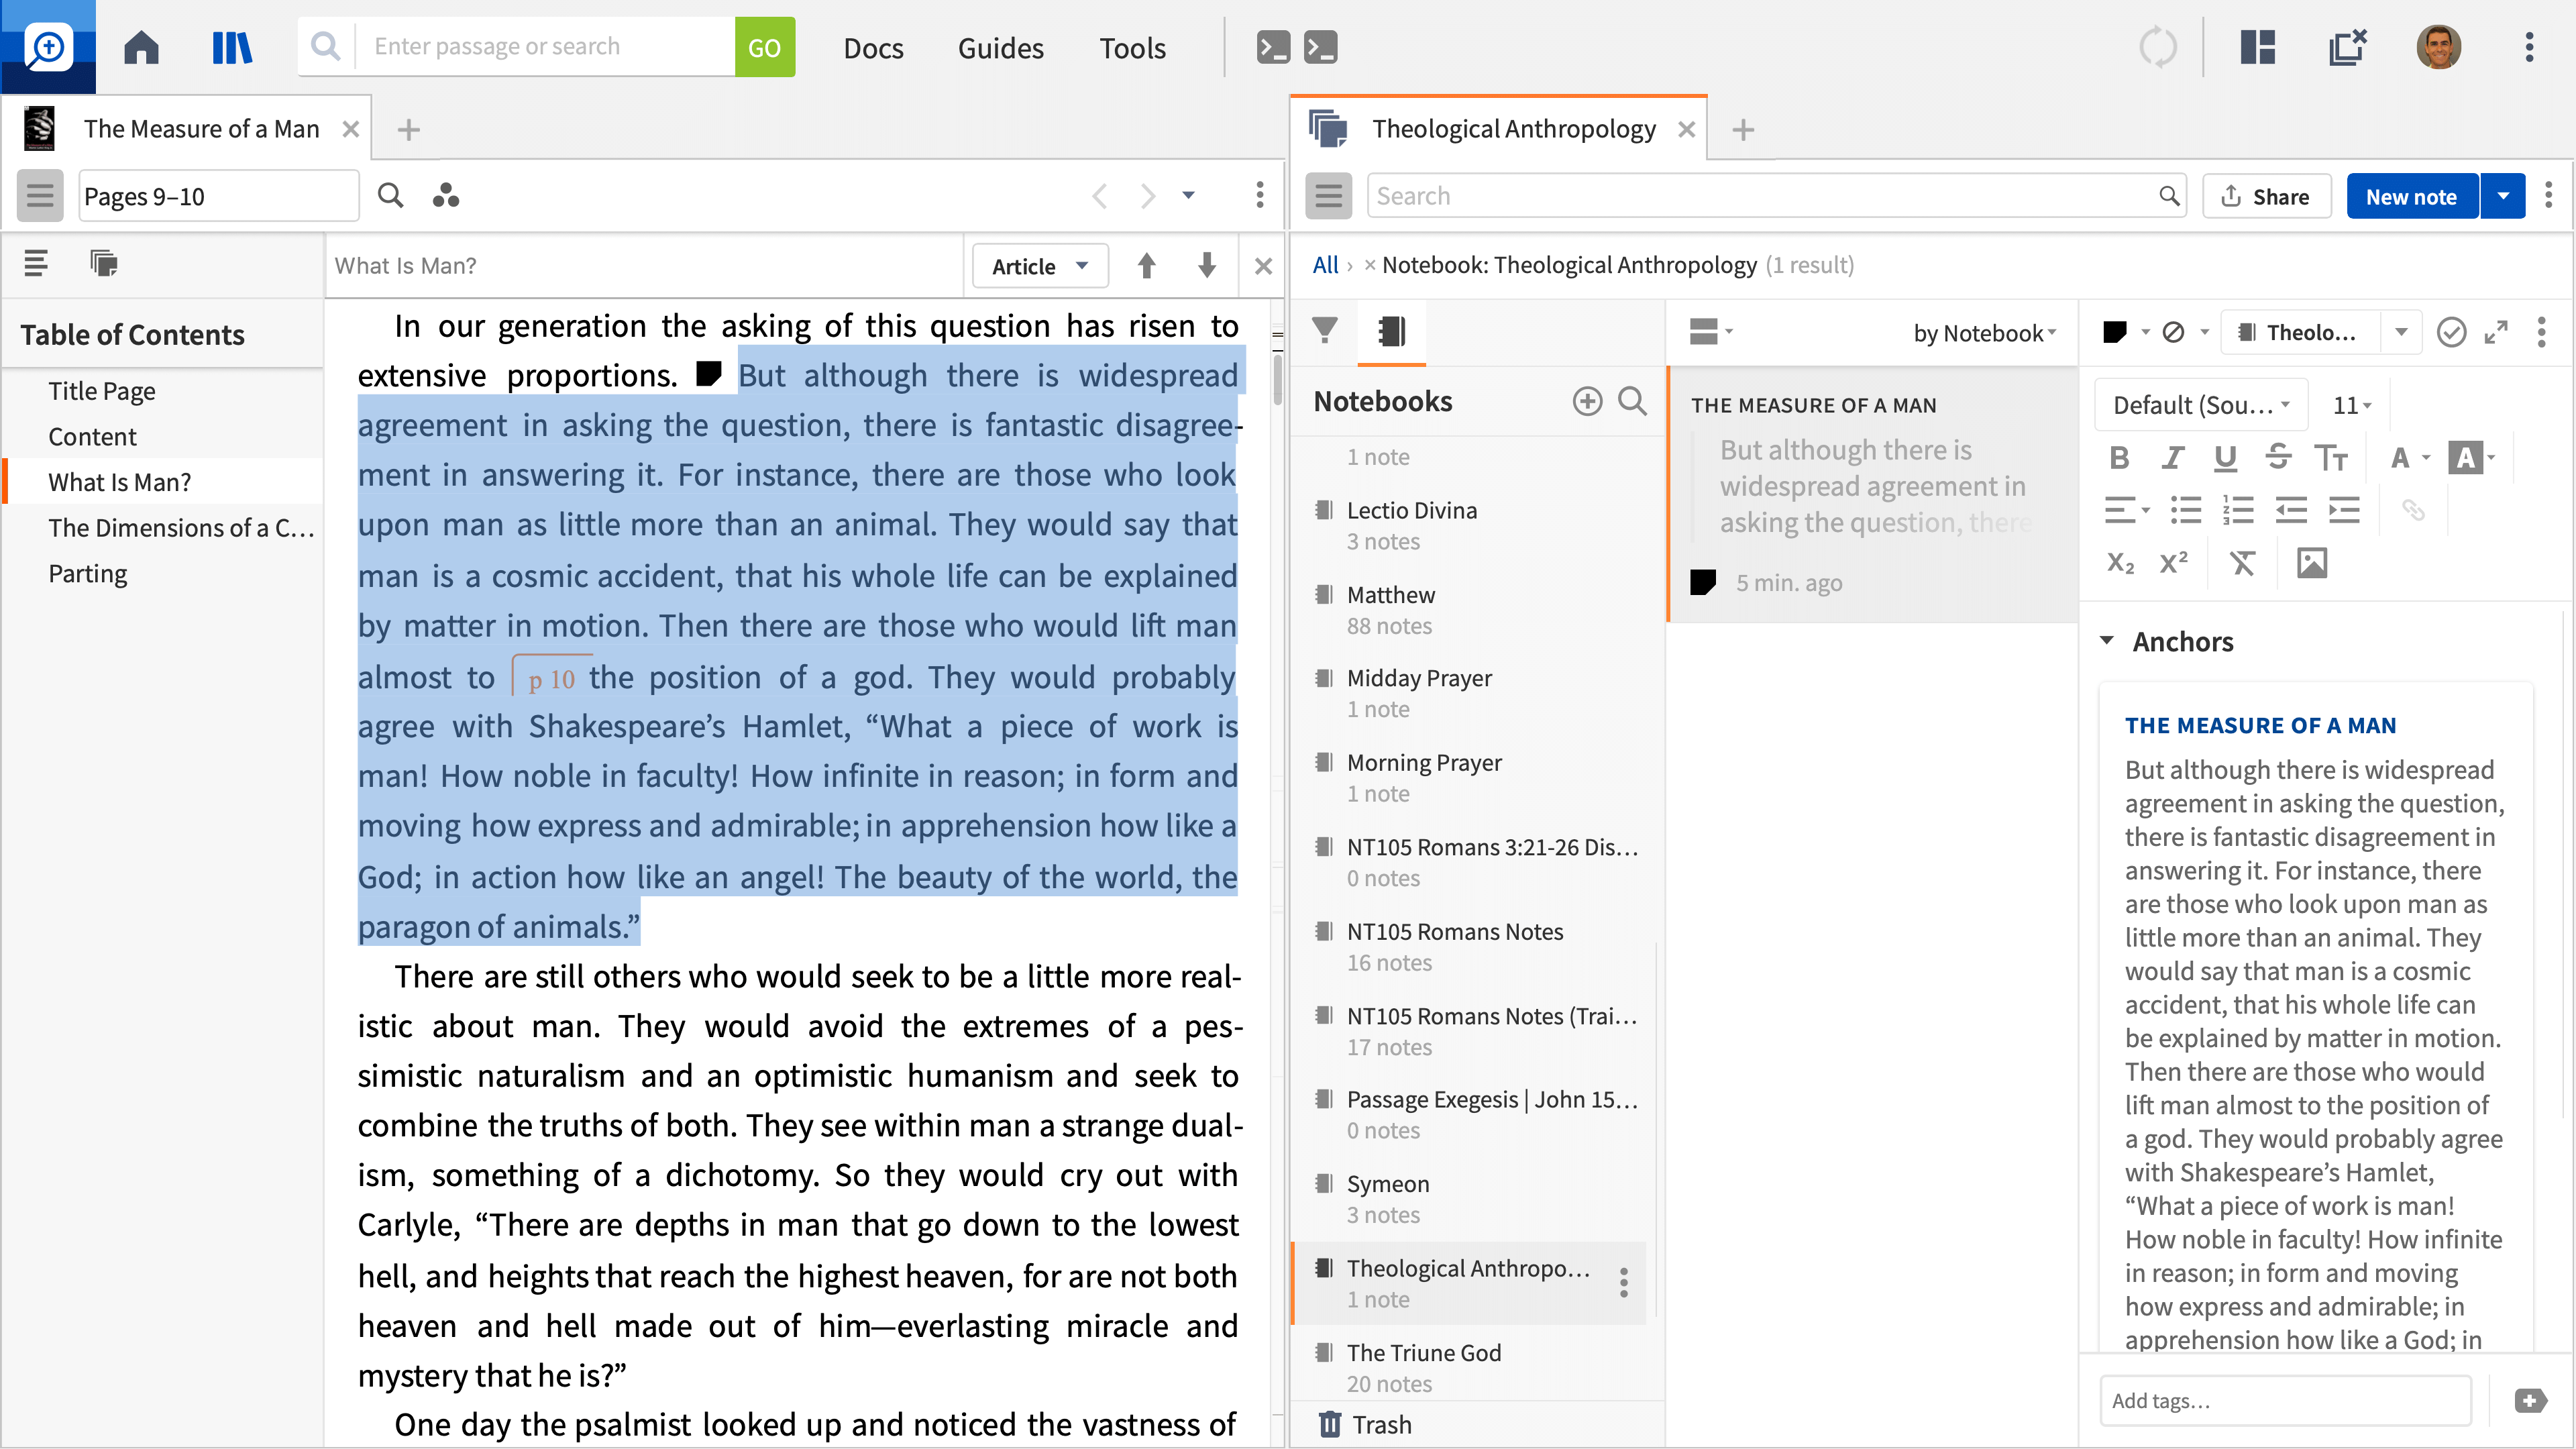Viewport: 2576px width, 1449px height.
Task: Open the Library icon
Action: 232,47
